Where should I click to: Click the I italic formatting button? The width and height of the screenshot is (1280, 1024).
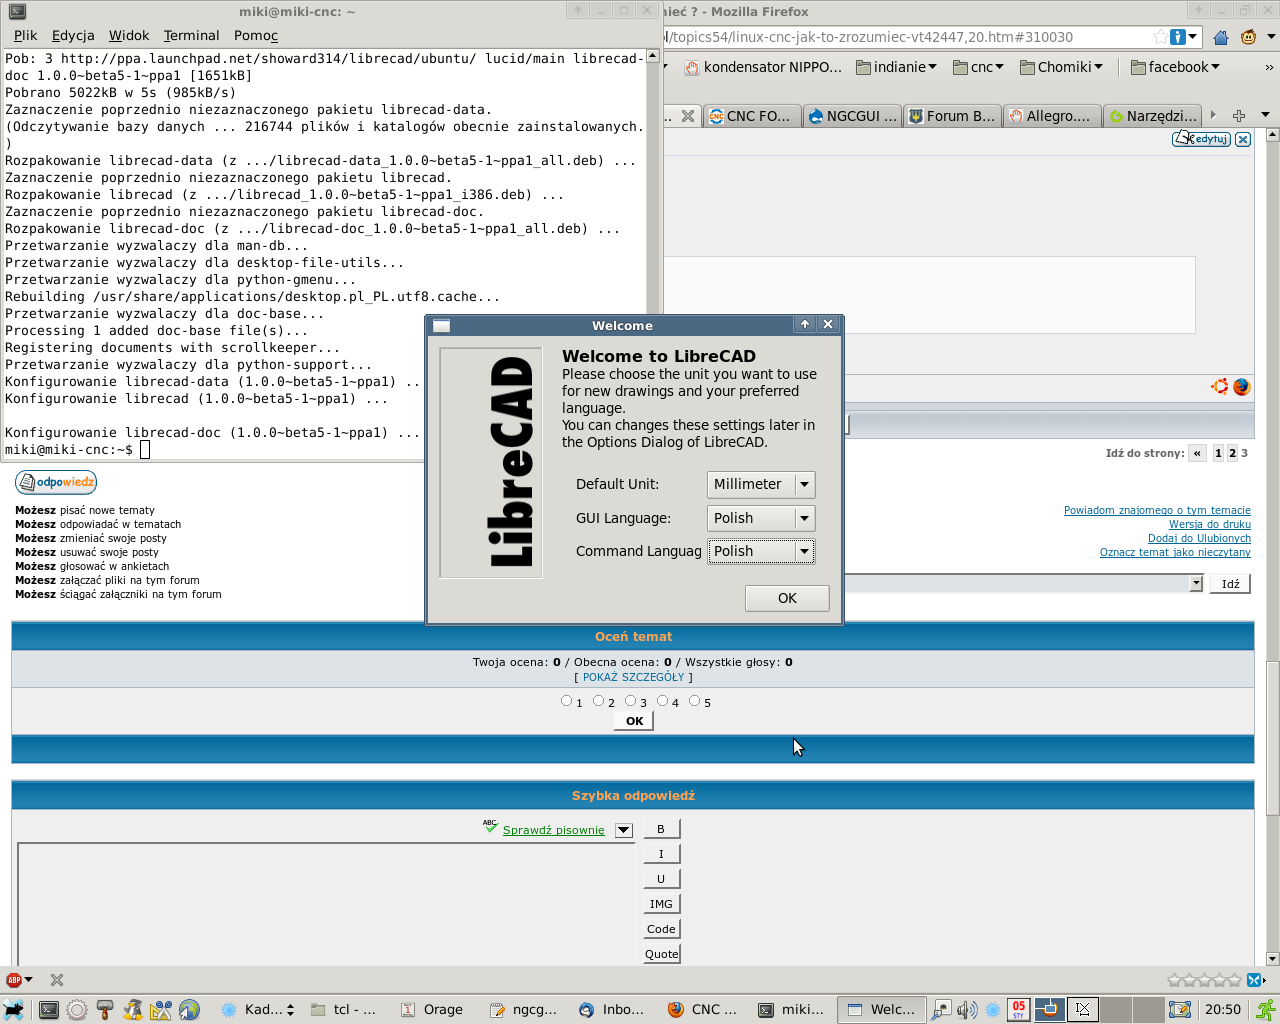661,854
